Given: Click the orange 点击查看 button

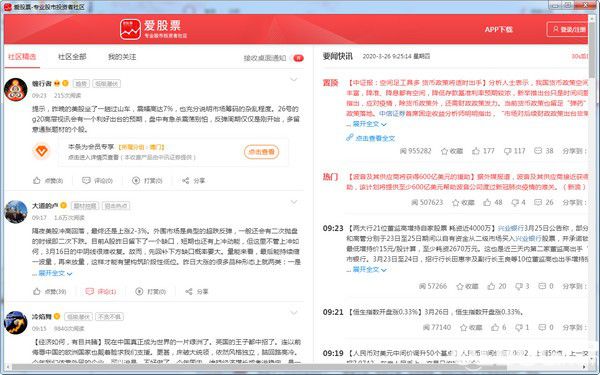Looking at the screenshot, I should [262, 152].
